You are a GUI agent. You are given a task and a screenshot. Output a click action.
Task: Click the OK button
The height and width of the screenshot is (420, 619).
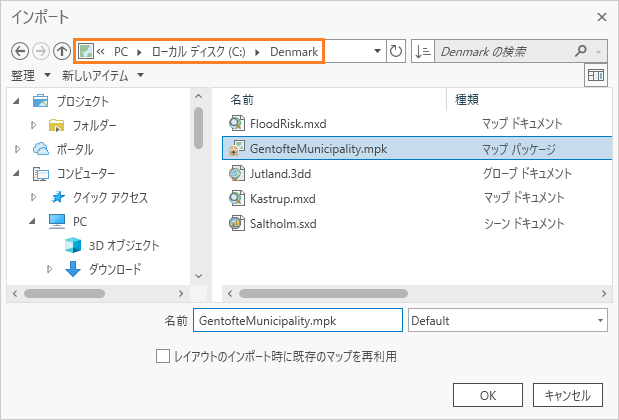pyautogui.click(x=487, y=395)
